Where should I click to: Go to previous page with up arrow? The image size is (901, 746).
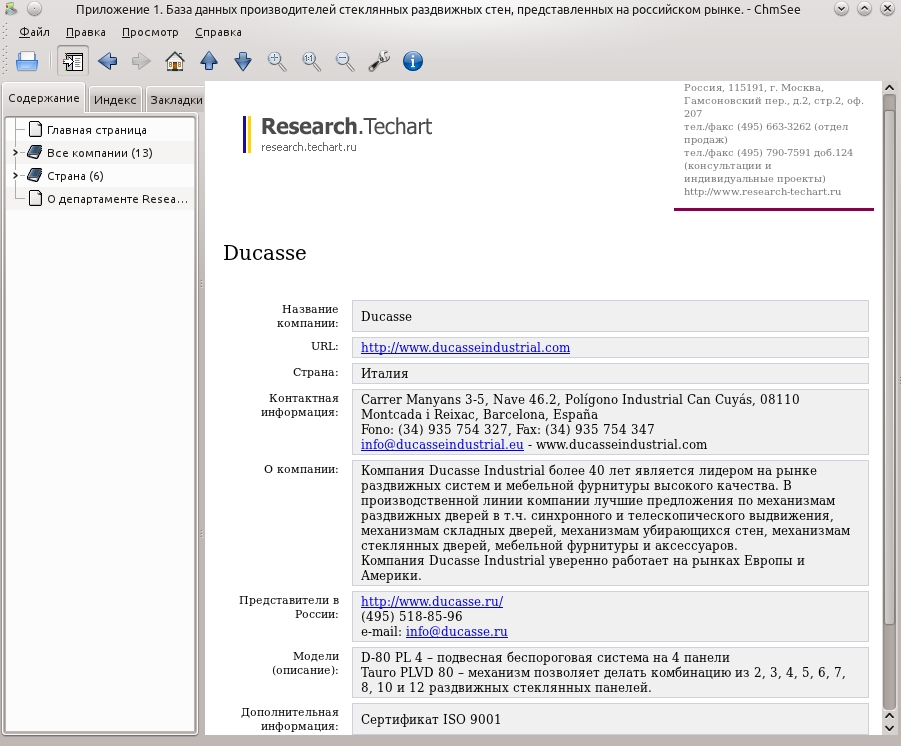(x=209, y=61)
